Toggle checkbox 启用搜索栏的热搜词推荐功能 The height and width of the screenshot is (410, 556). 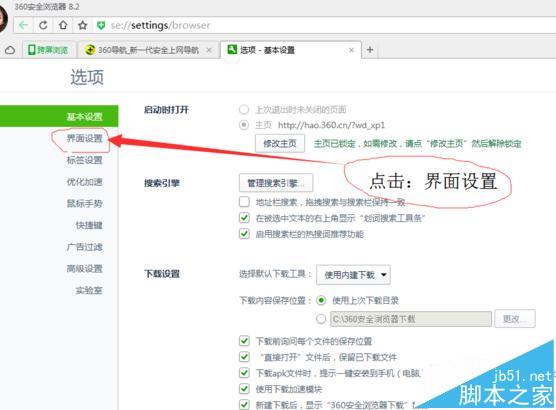click(x=244, y=234)
